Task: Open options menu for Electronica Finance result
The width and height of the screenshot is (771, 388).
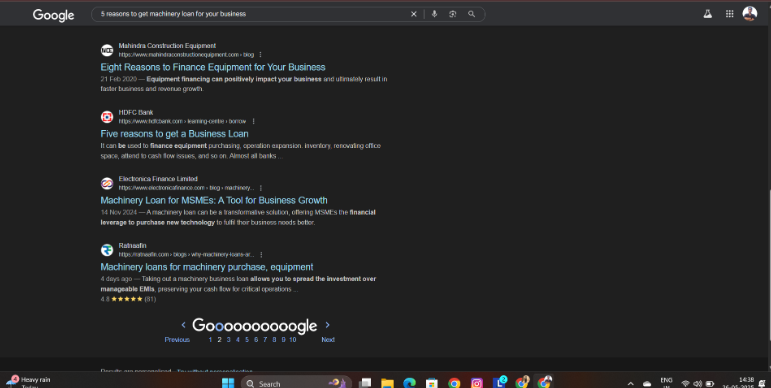Action: click(x=261, y=188)
